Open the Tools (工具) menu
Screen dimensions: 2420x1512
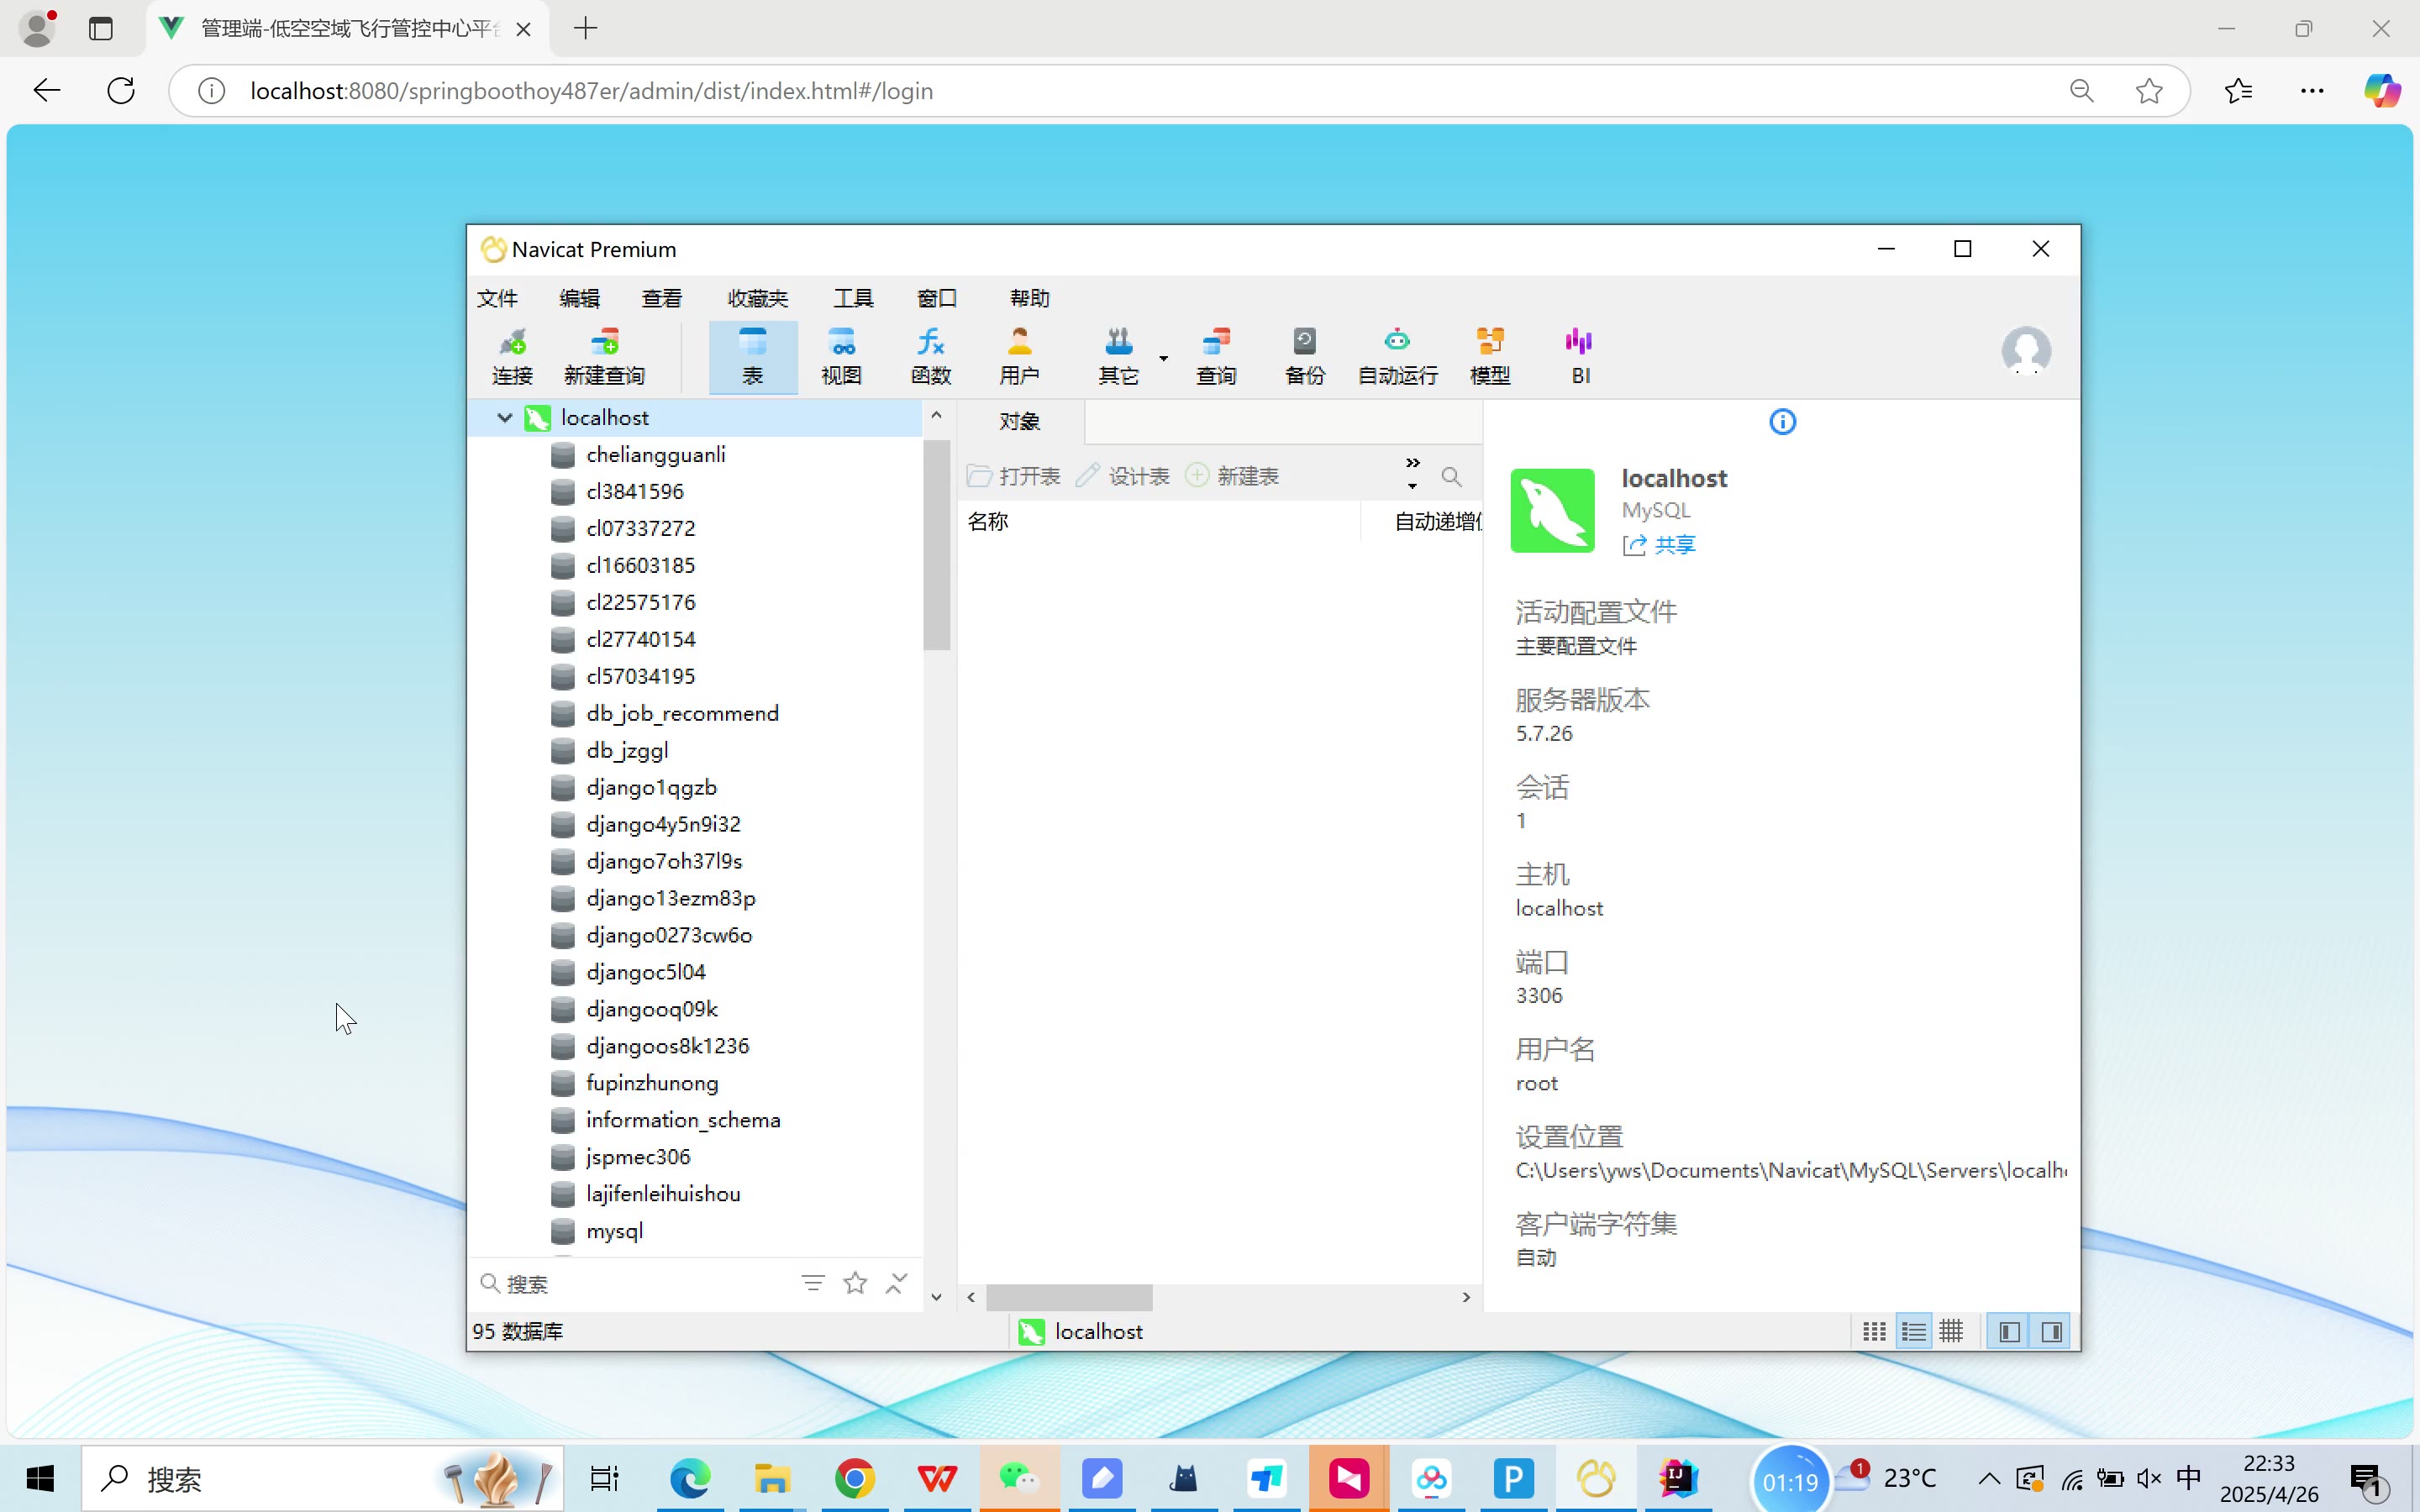(853, 298)
